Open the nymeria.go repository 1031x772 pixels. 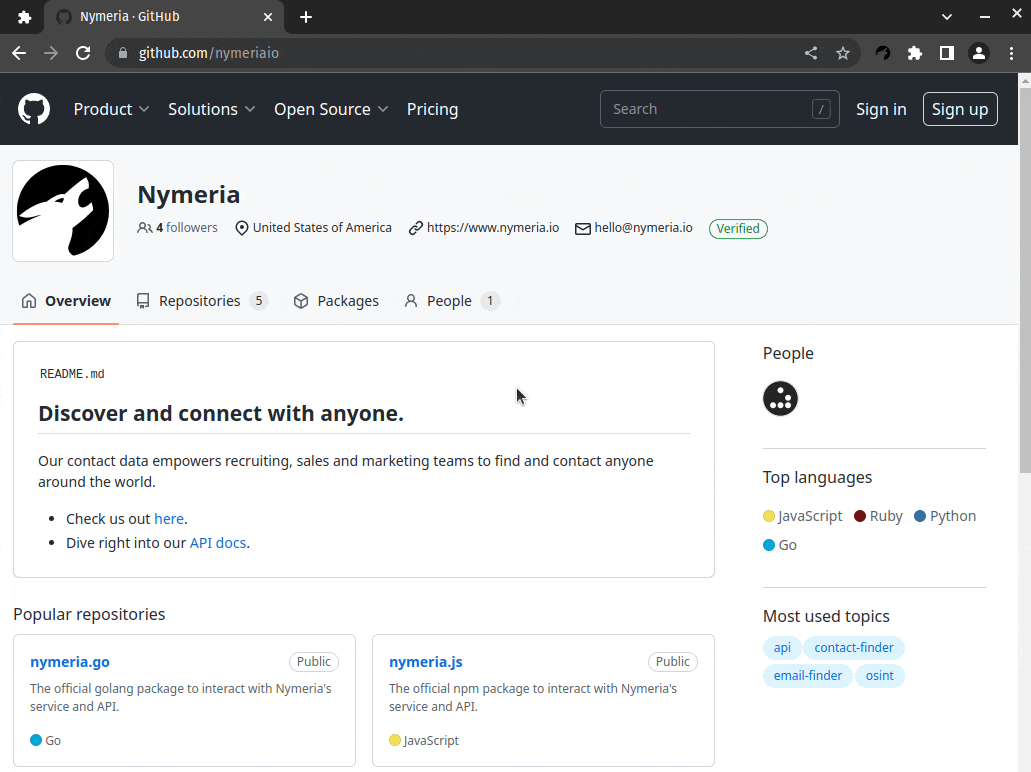tap(70, 662)
